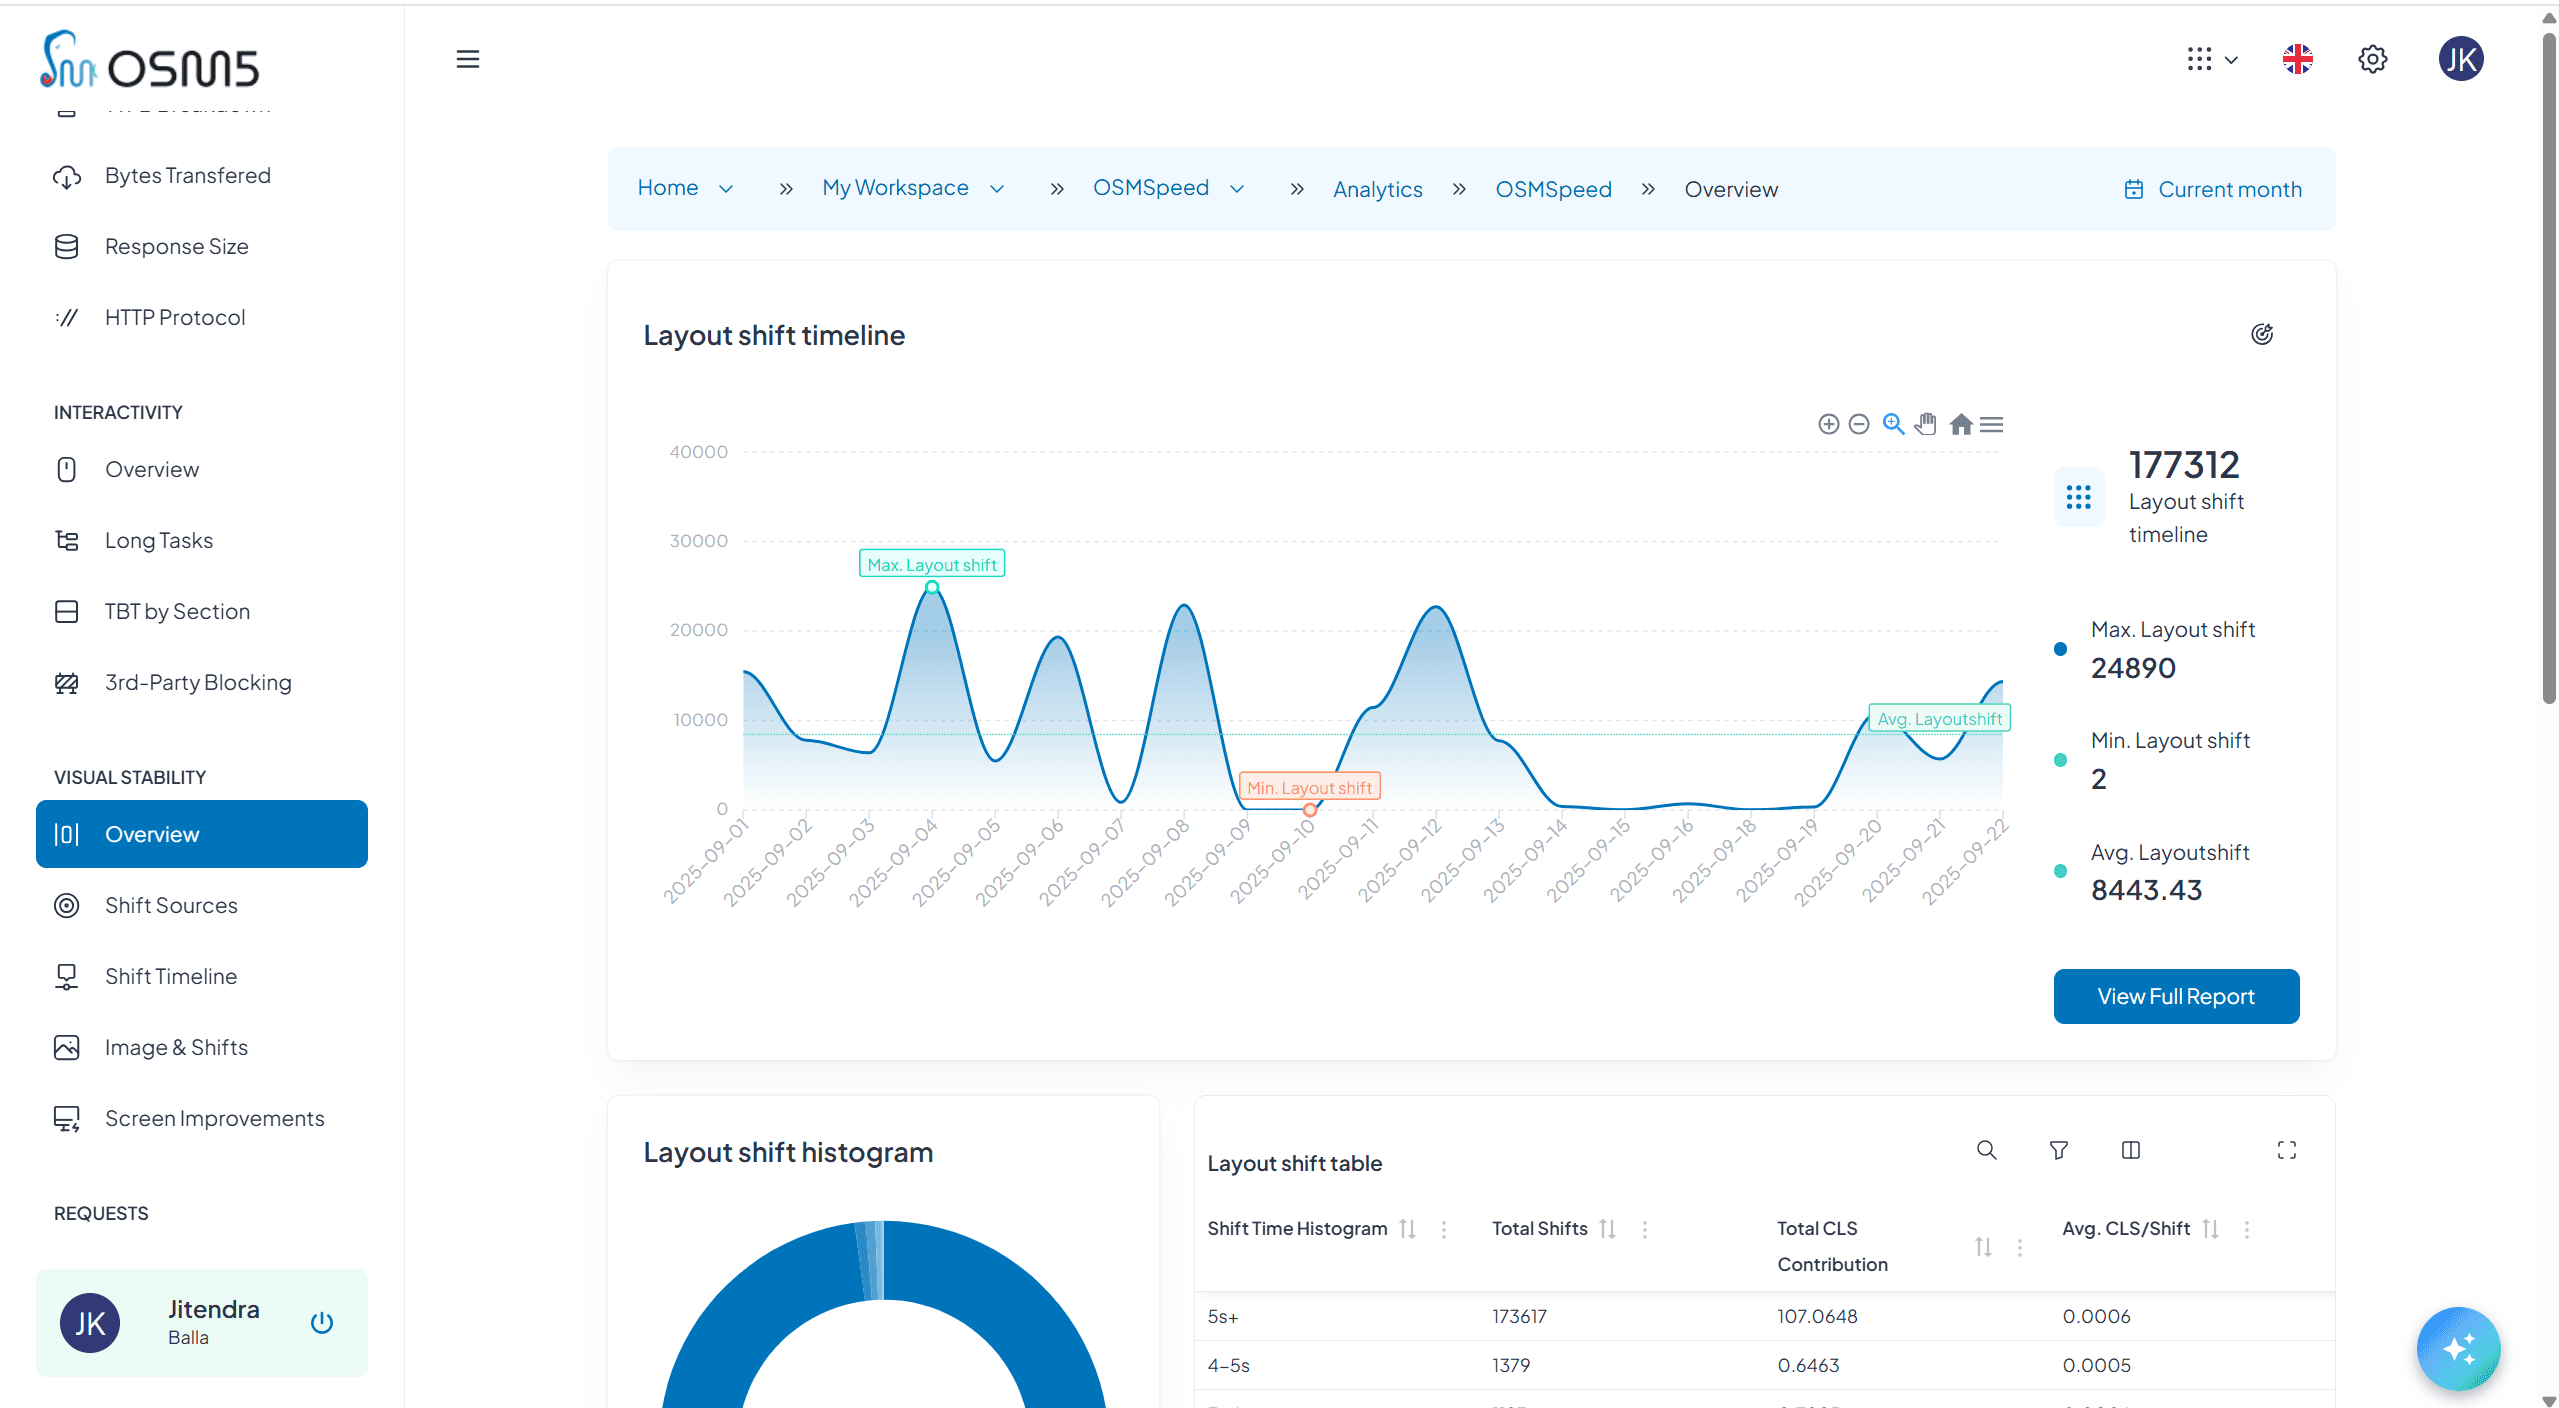Switch language using the UK flag icon

(x=2297, y=59)
